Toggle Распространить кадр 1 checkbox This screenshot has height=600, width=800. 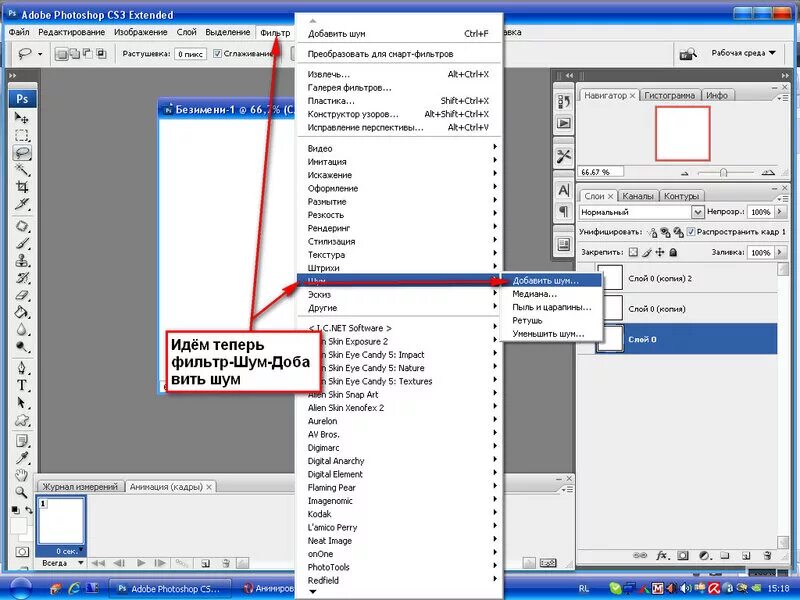click(691, 232)
